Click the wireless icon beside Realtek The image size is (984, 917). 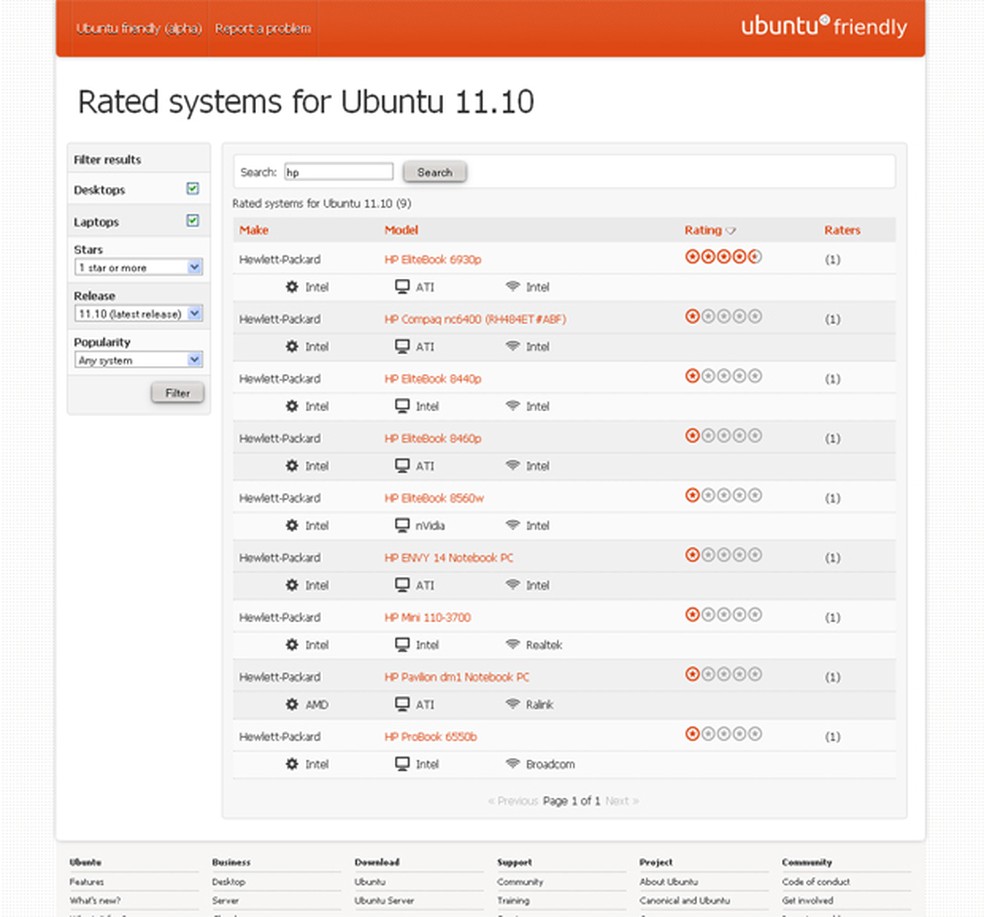click(x=513, y=645)
